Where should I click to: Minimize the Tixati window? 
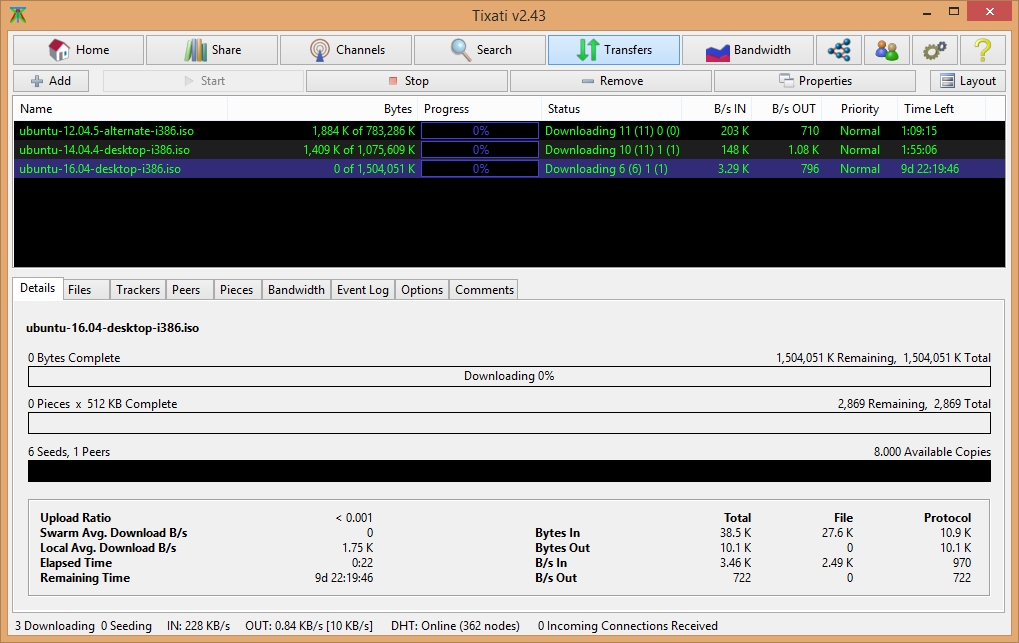(x=926, y=12)
